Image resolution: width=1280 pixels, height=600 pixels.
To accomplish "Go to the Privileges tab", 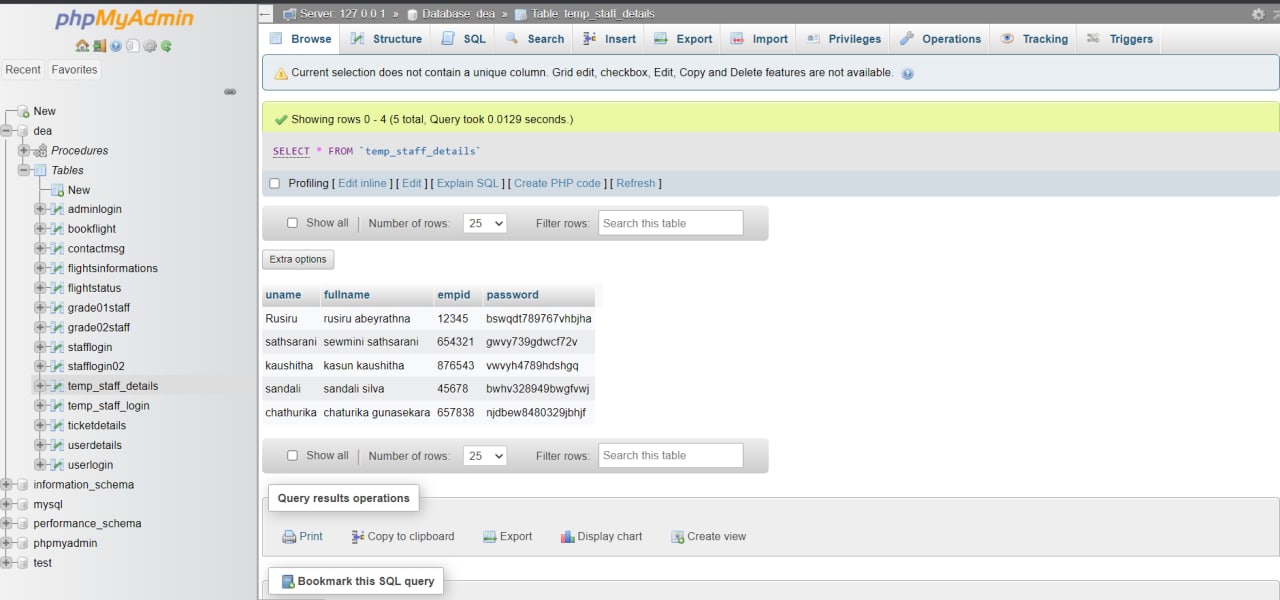I will 844,39.
